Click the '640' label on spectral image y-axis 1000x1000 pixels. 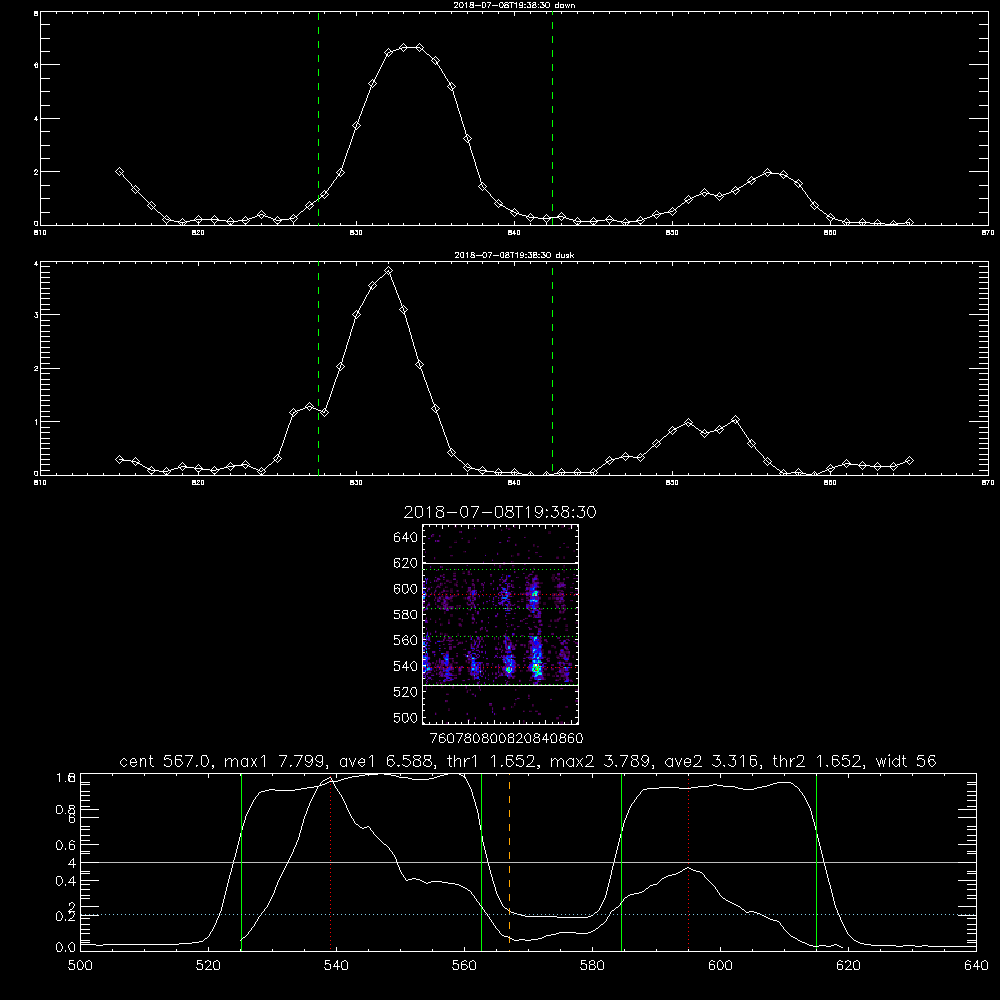tap(406, 537)
